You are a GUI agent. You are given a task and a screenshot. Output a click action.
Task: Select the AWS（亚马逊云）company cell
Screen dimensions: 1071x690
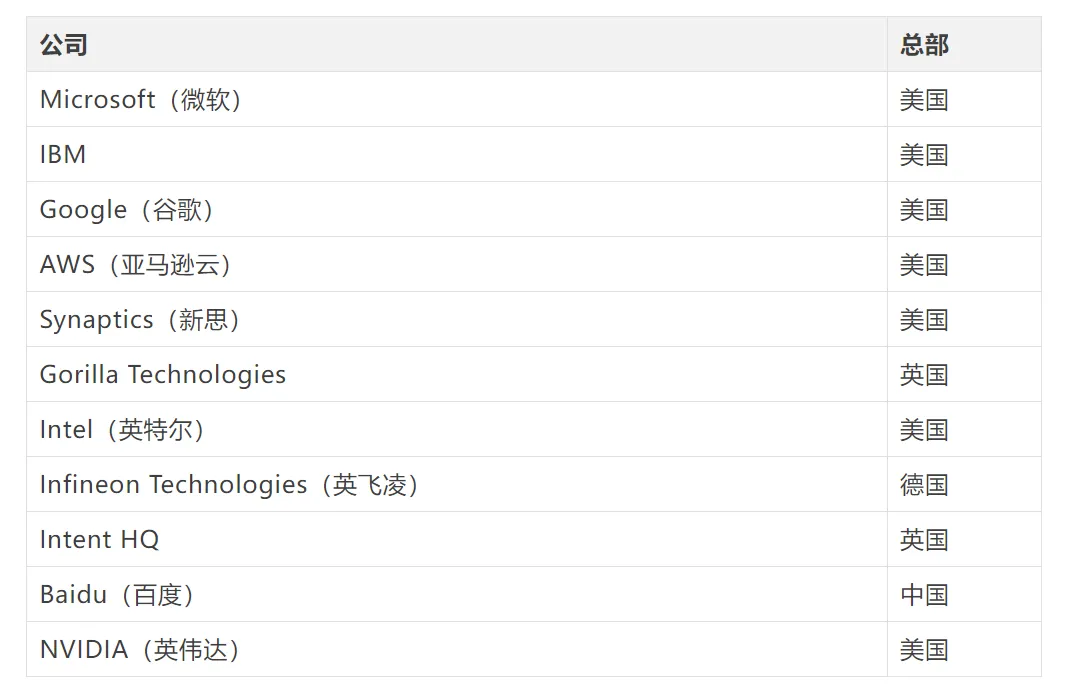[456, 264]
